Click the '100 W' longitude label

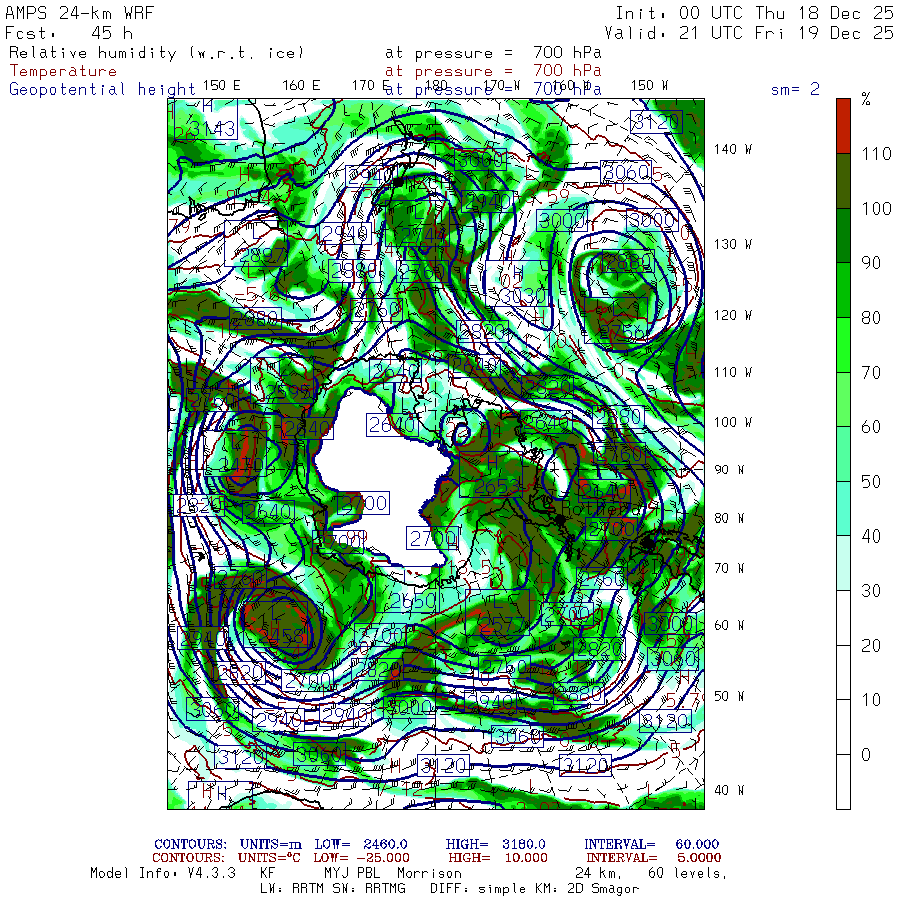coord(732,422)
